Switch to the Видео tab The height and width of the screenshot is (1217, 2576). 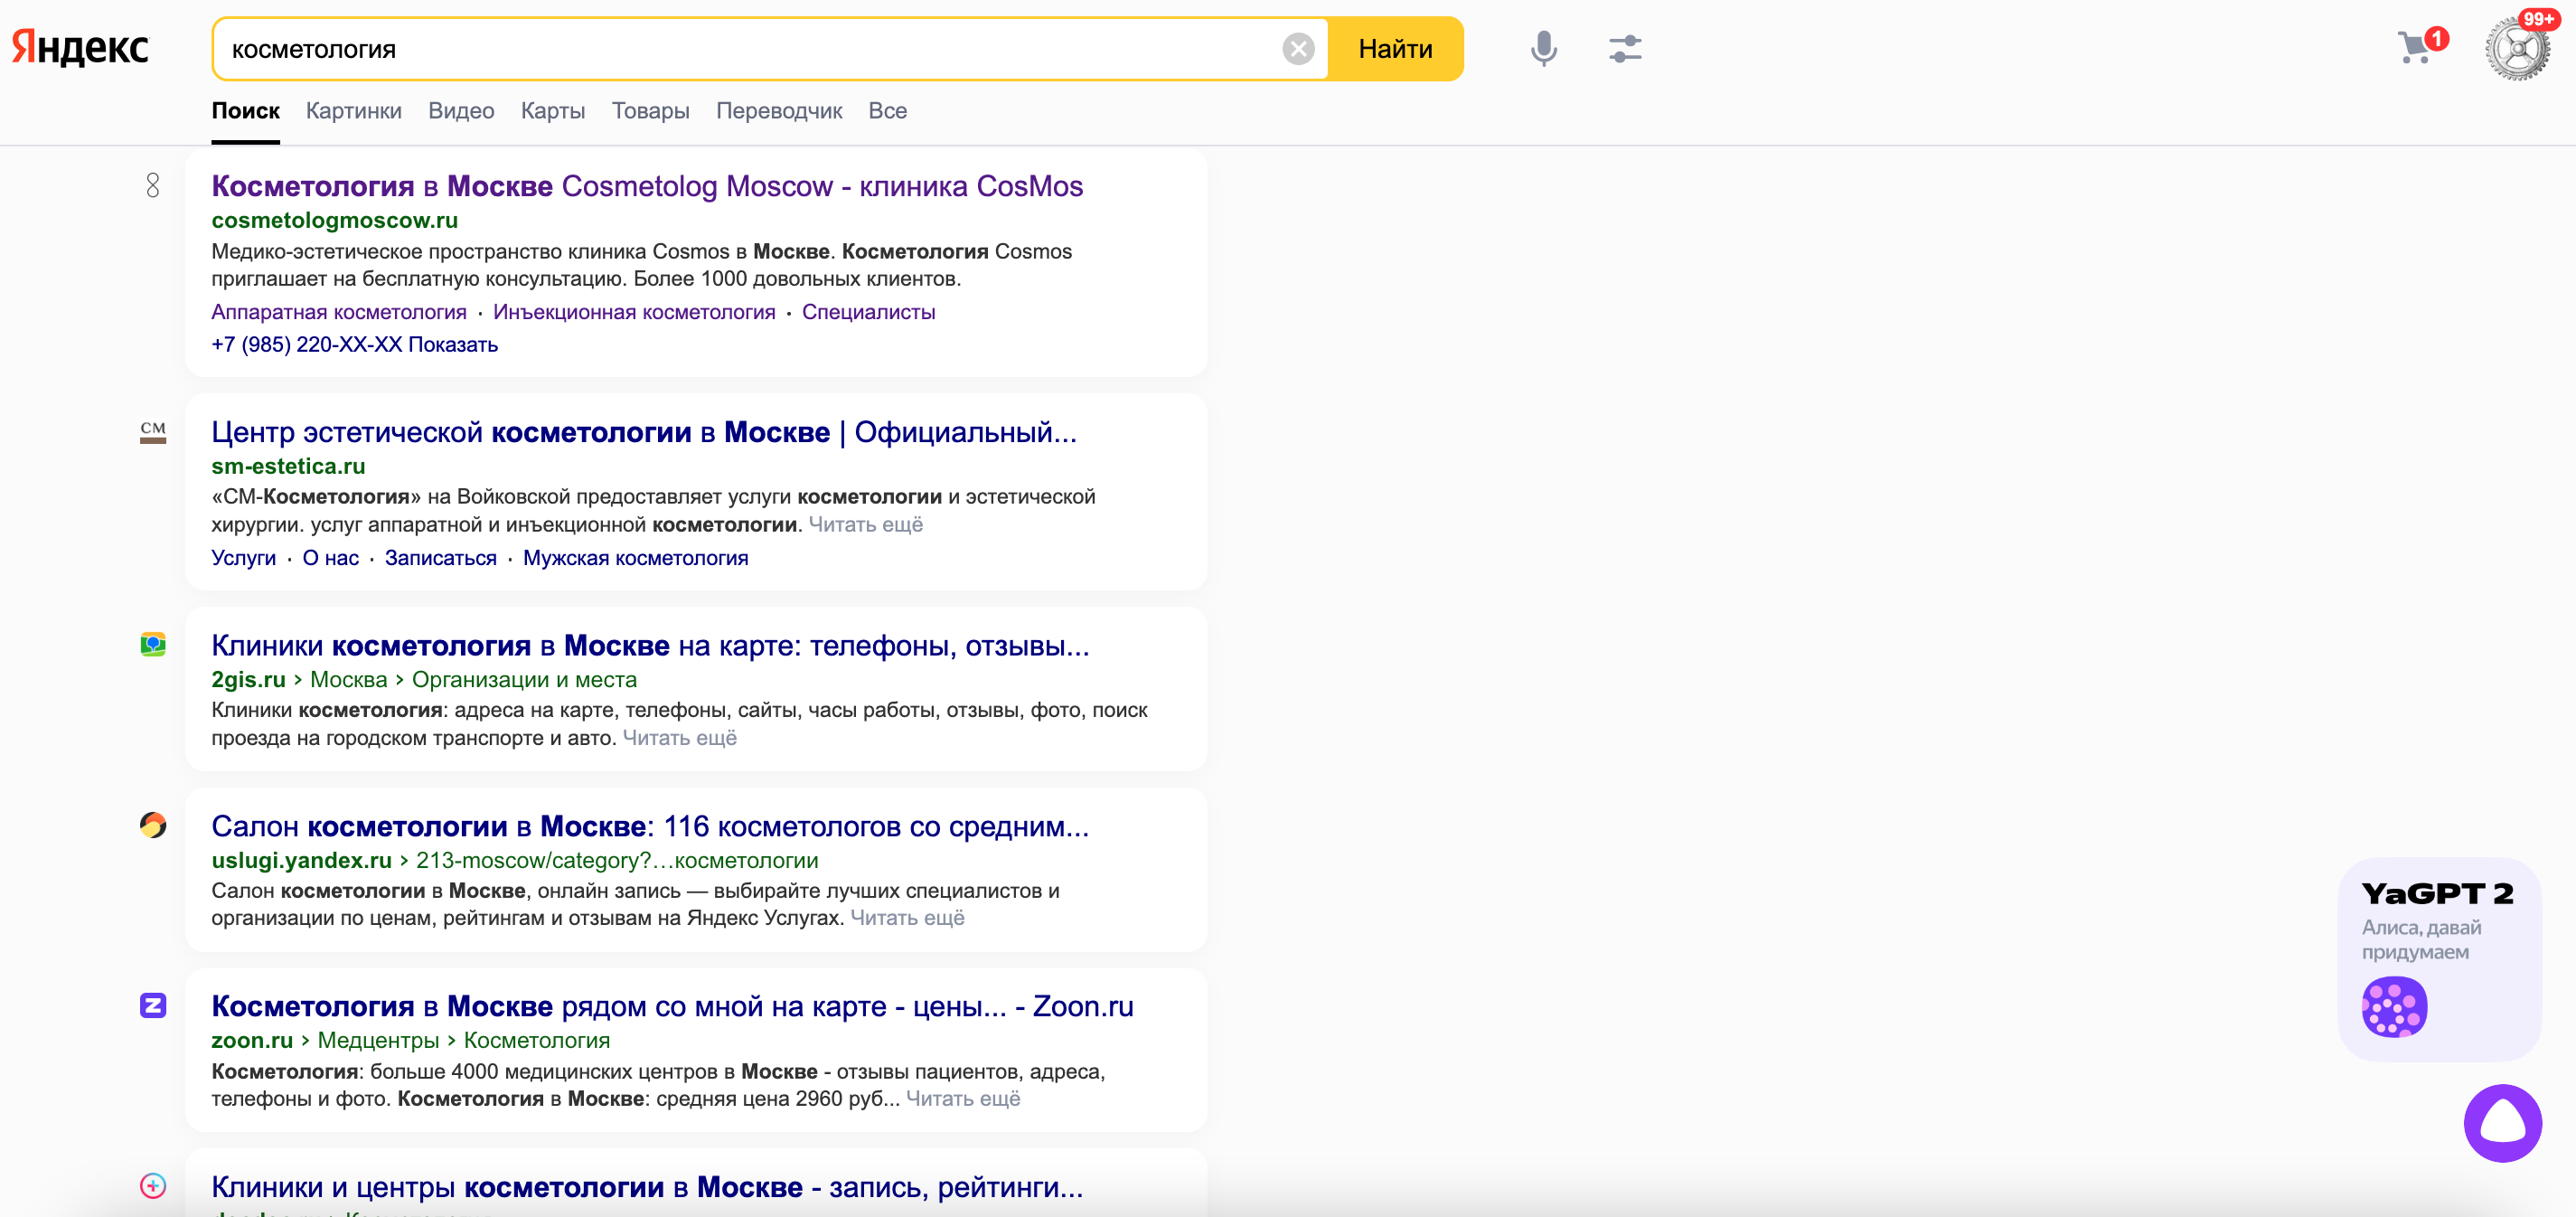[461, 111]
